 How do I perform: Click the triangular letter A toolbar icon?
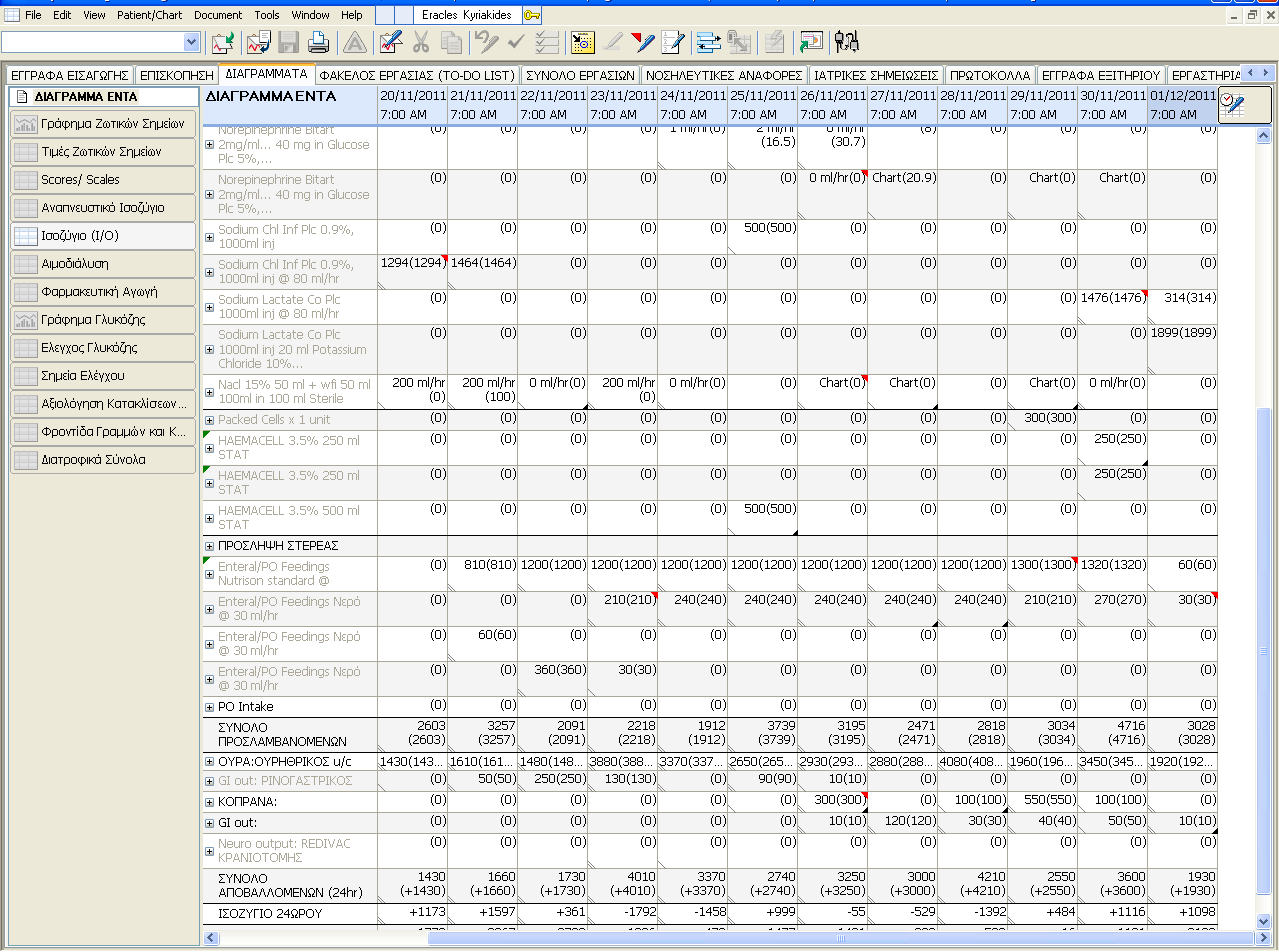[x=353, y=42]
